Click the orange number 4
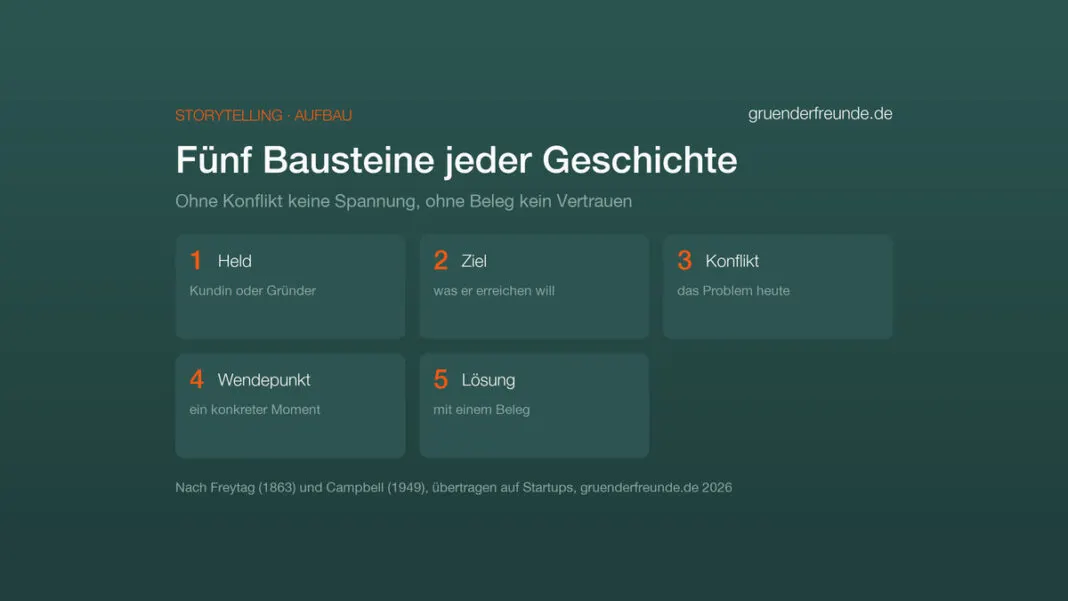1068x601 pixels. (197, 380)
